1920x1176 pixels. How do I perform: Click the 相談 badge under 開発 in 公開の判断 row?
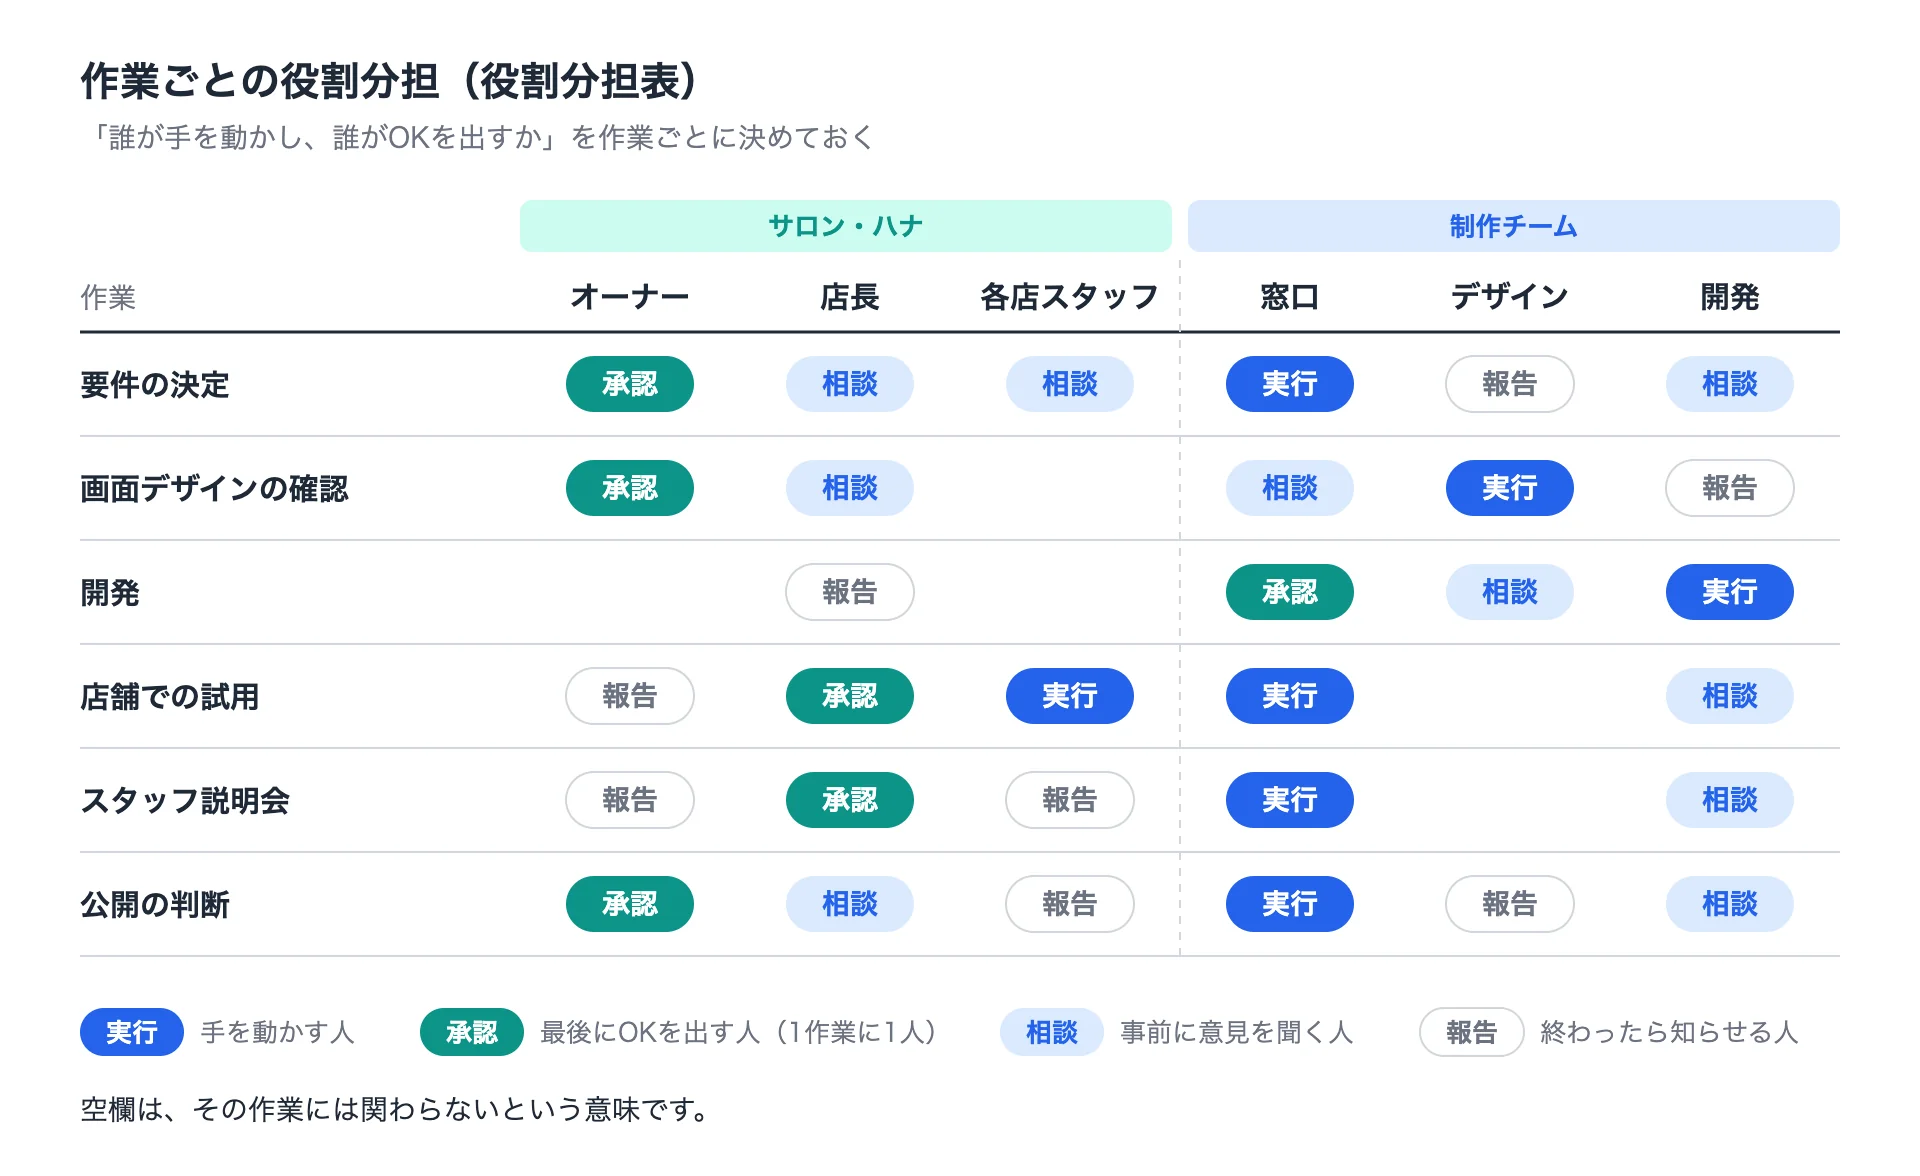(1730, 904)
